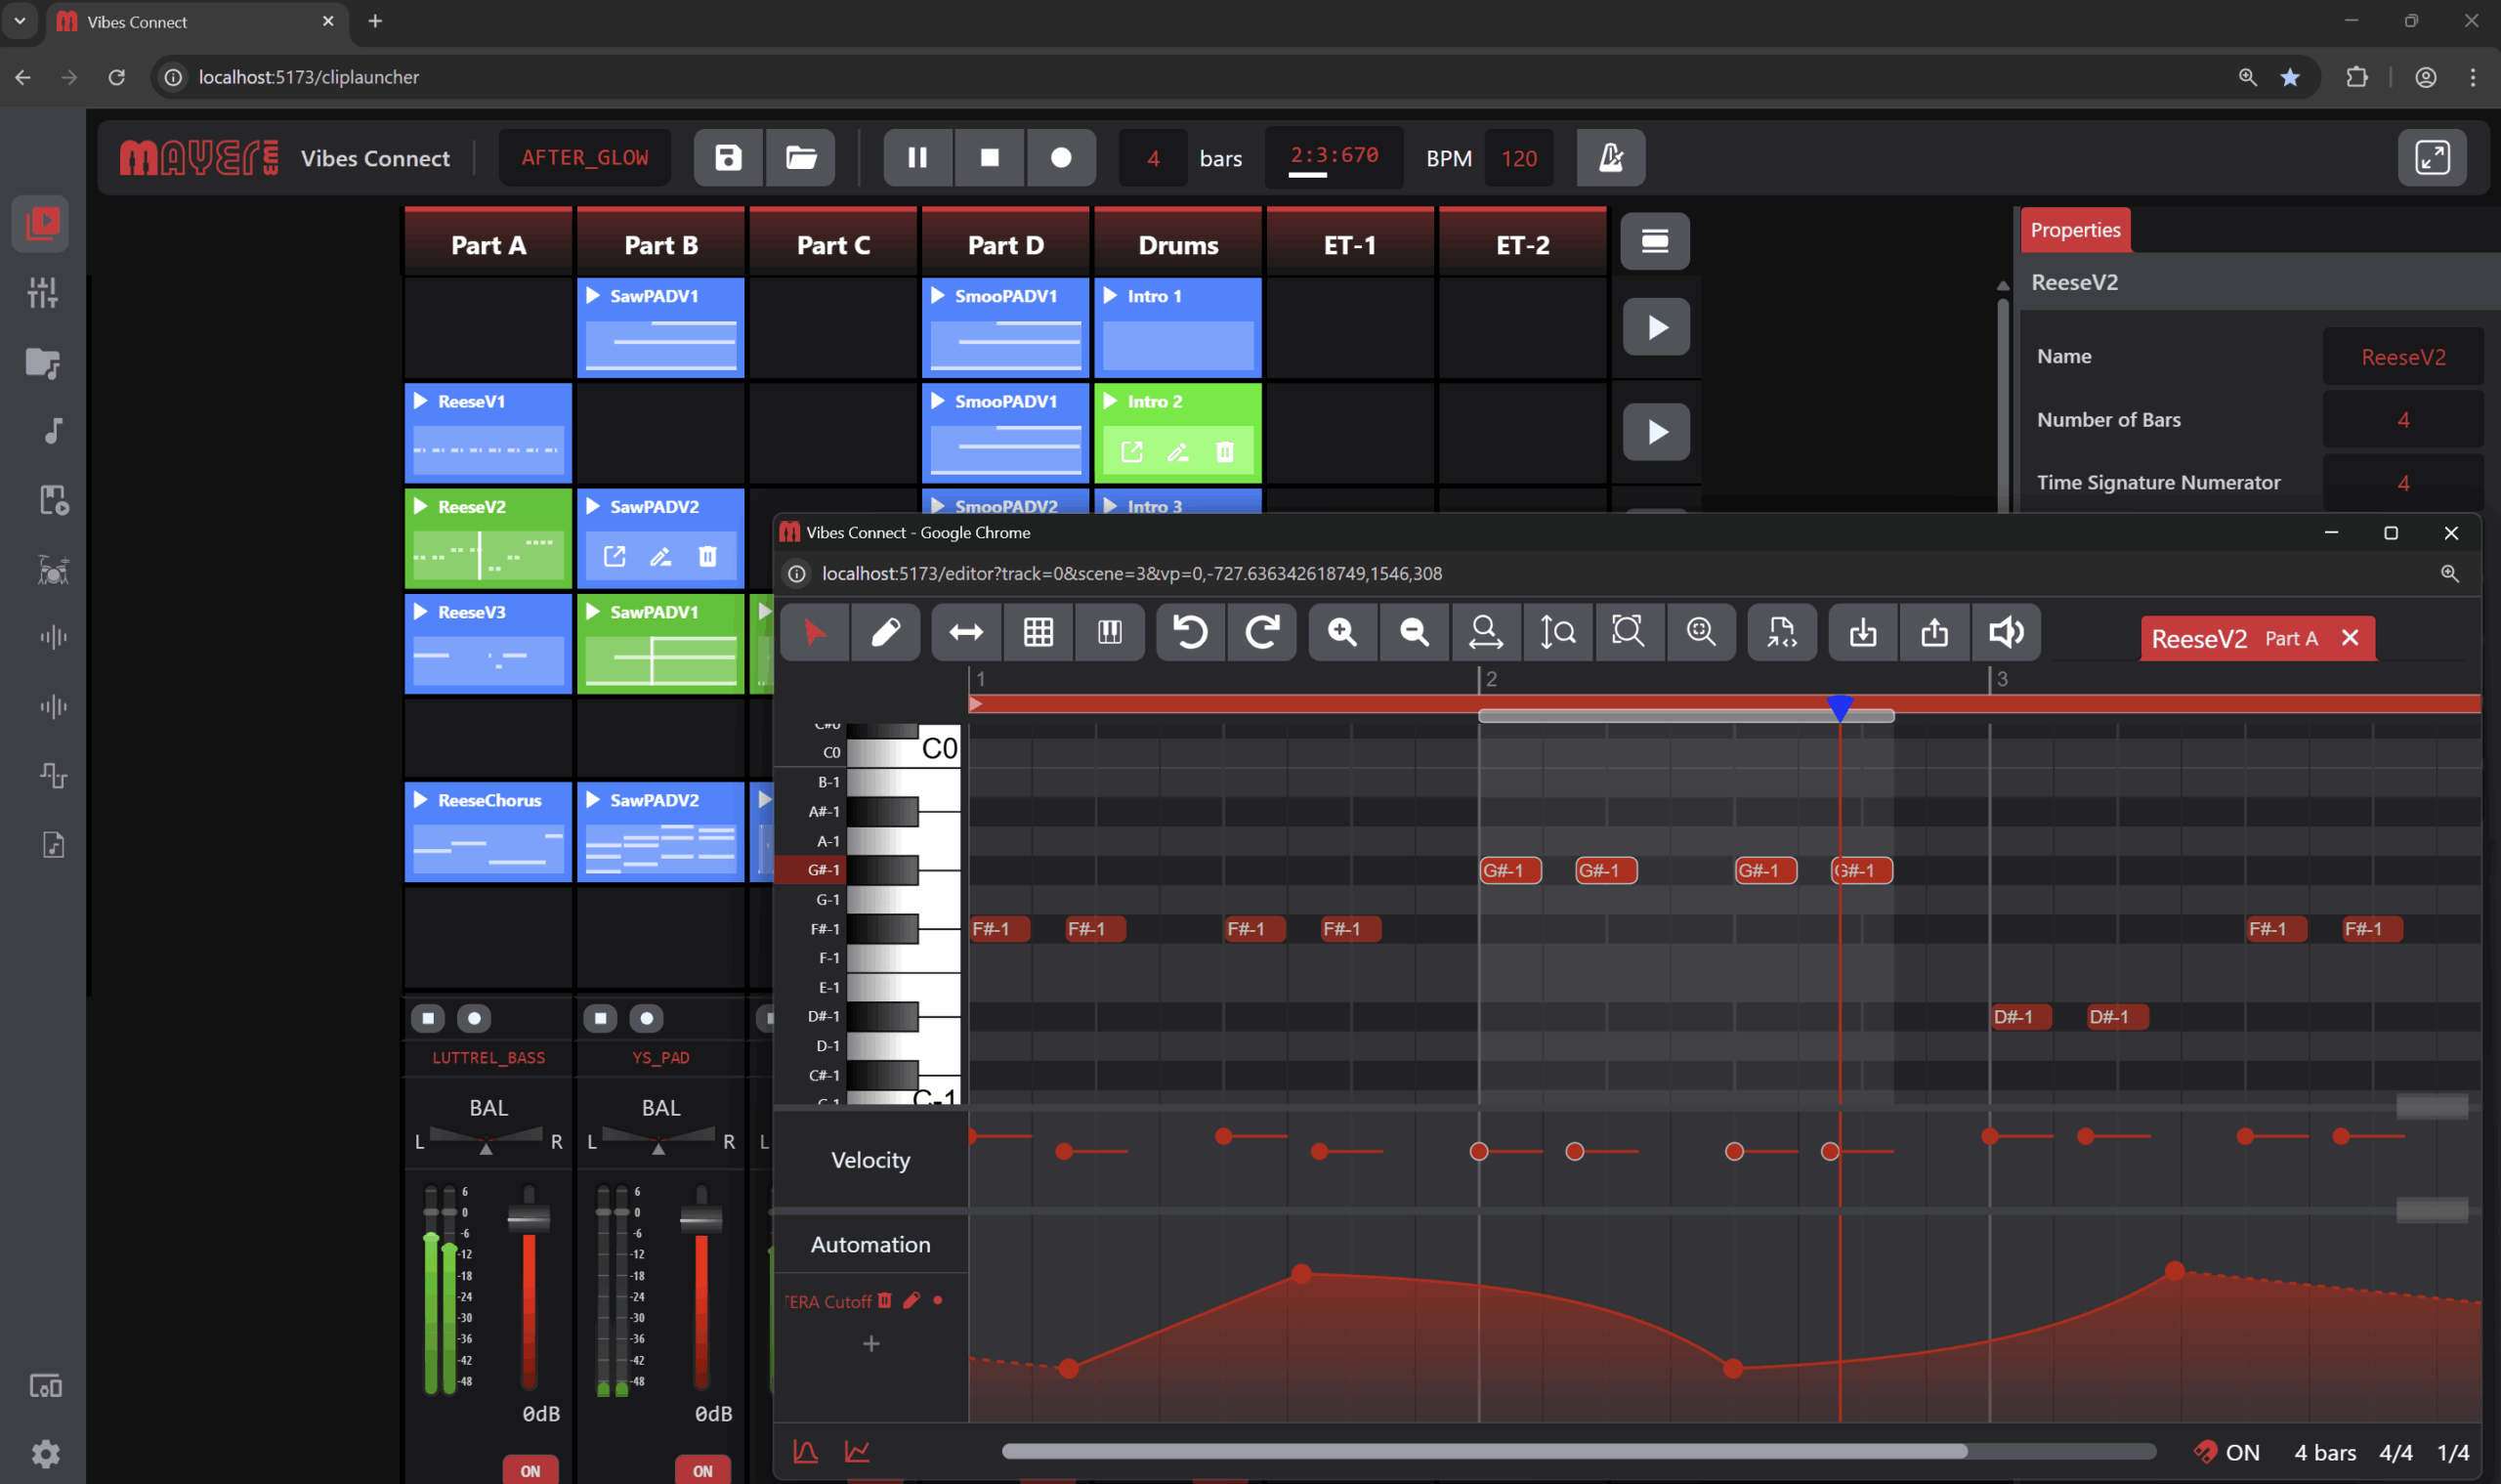2501x1484 pixels.
Task: Select the pencil draw tool in editor
Action: [885, 632]
